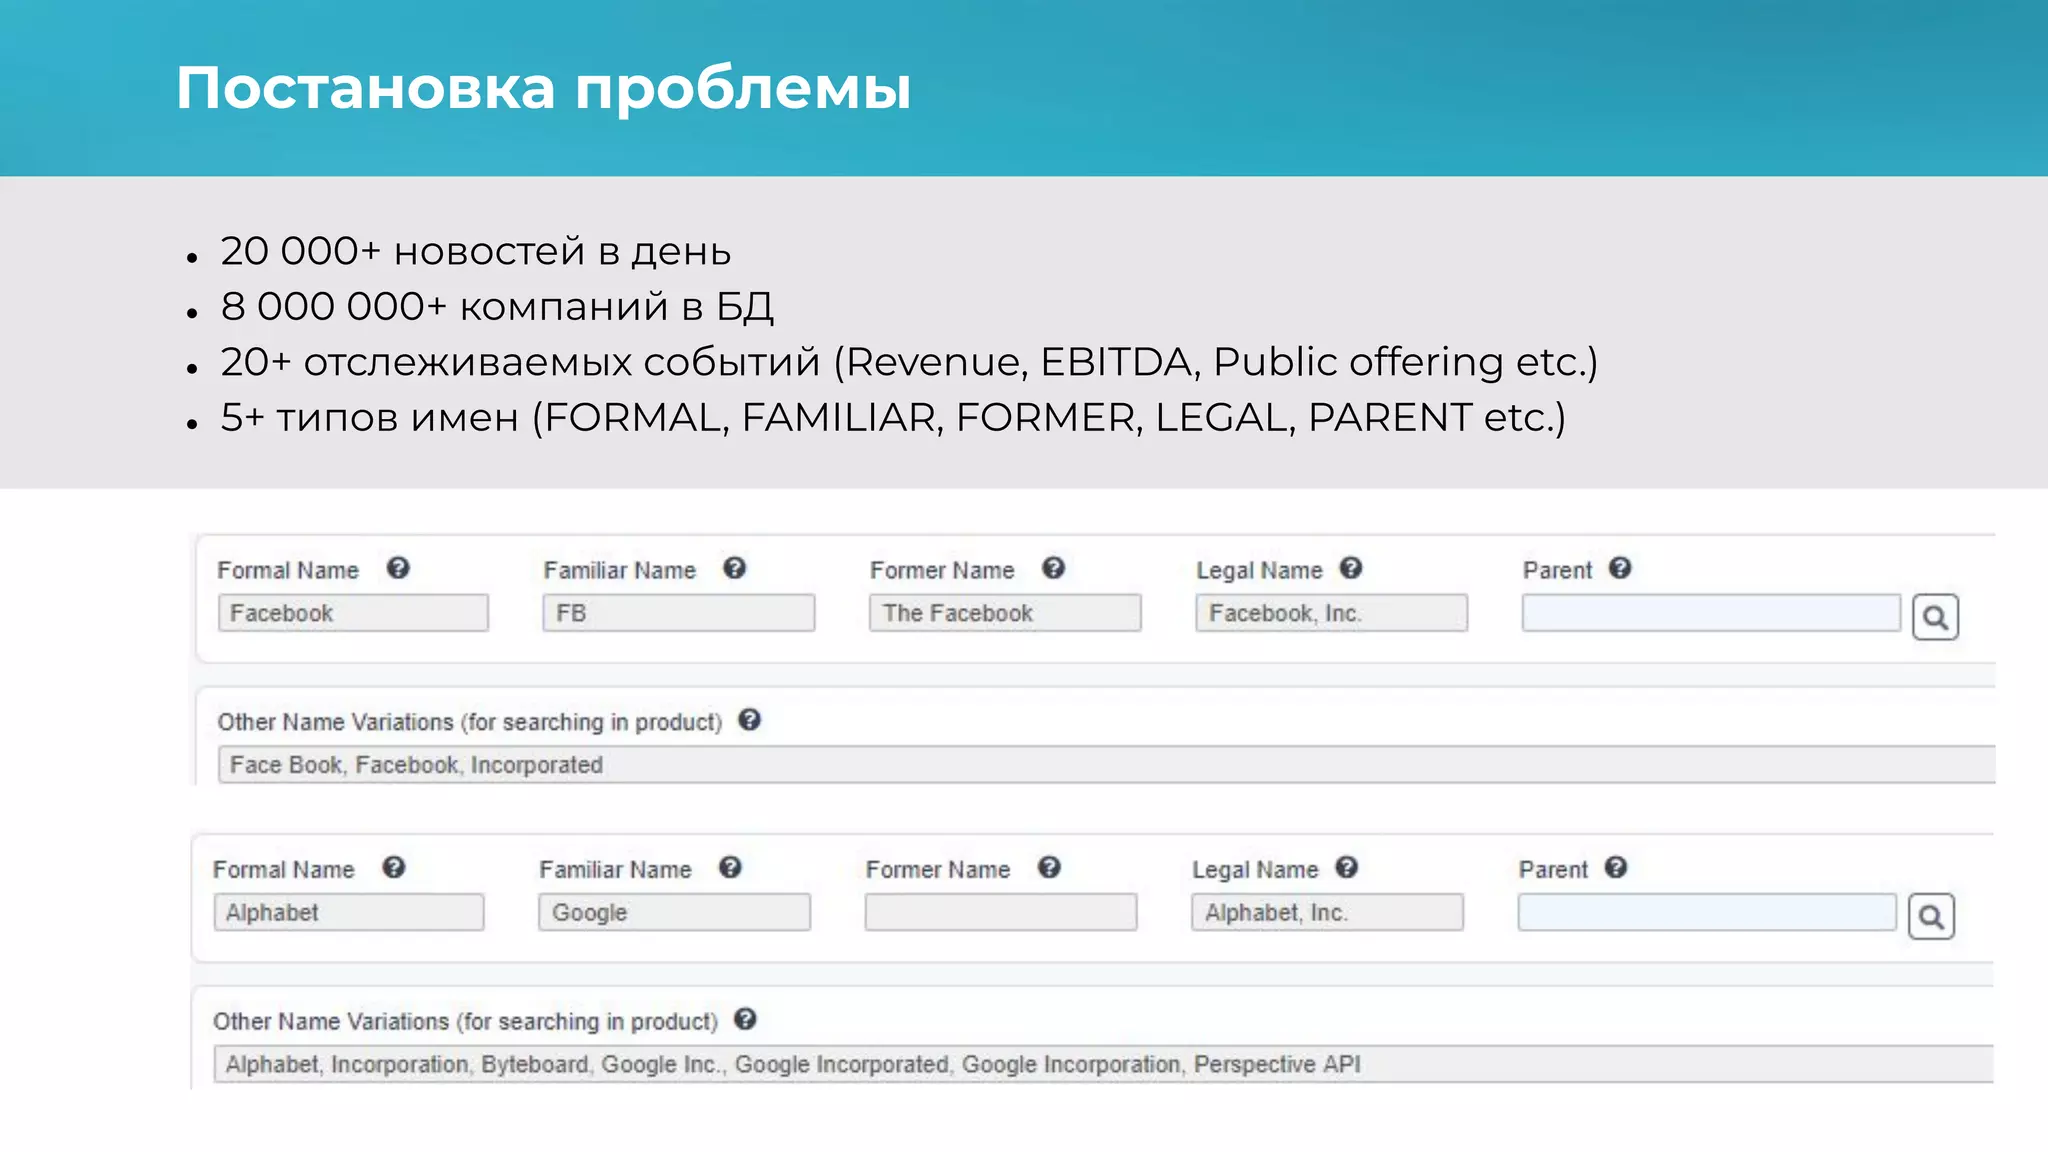Click help icon beside Alphabet's Formal Name label
2048x1152 pixels.
coord(394,867)
